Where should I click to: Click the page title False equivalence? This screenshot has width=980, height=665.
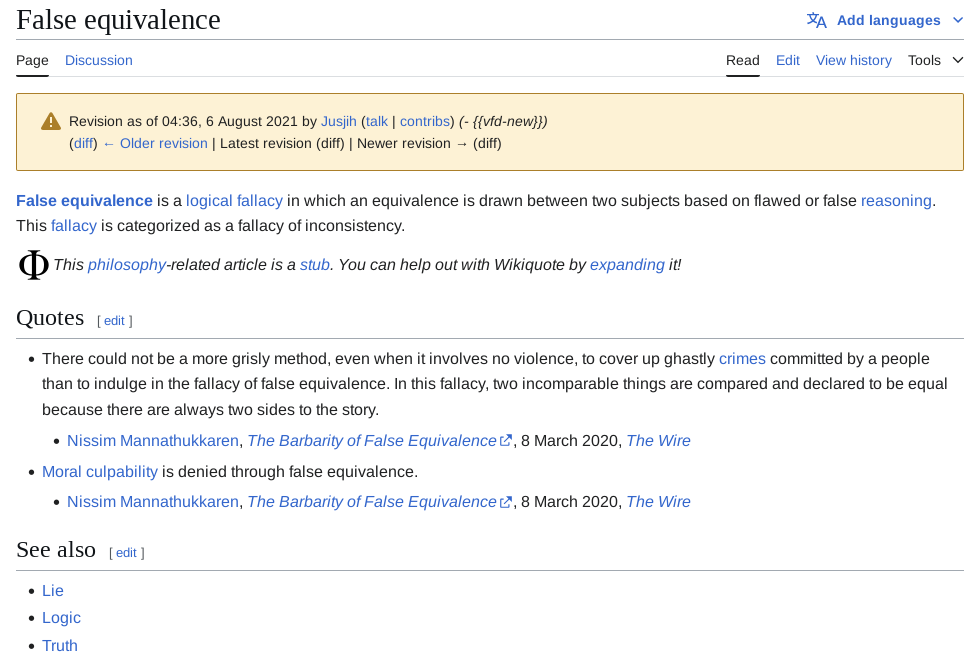118,20
